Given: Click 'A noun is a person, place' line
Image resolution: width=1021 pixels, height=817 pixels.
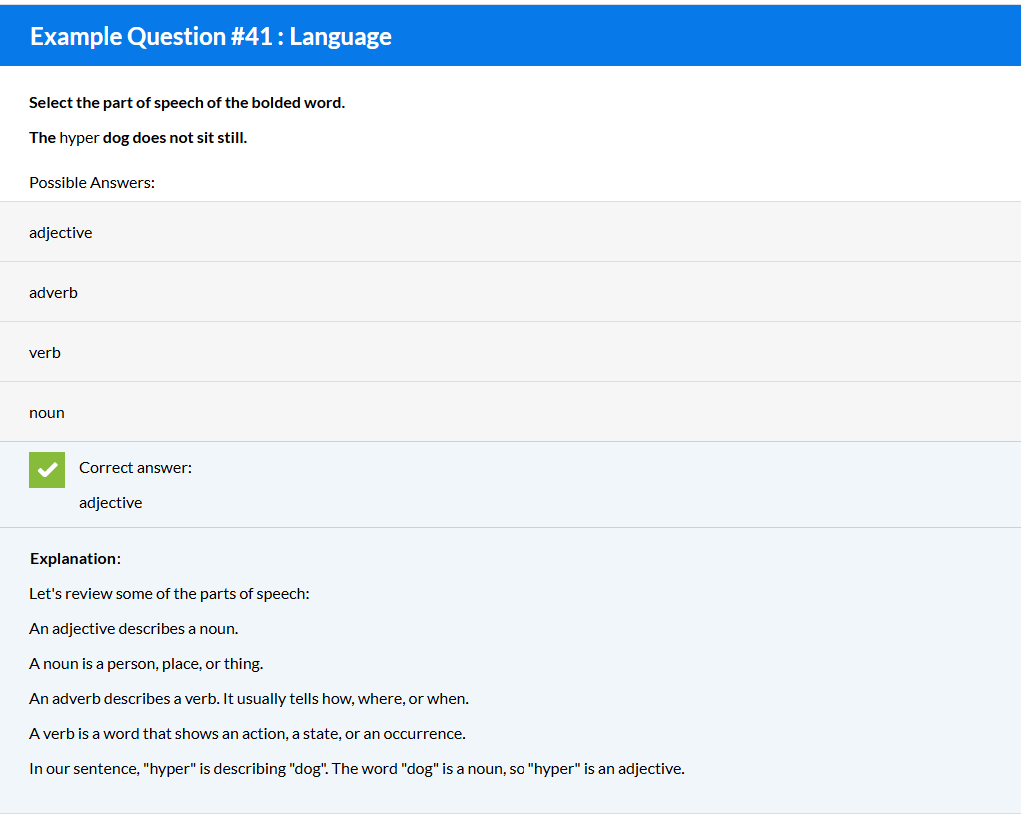Looking at the screenshot, I should tap(146, 663).
